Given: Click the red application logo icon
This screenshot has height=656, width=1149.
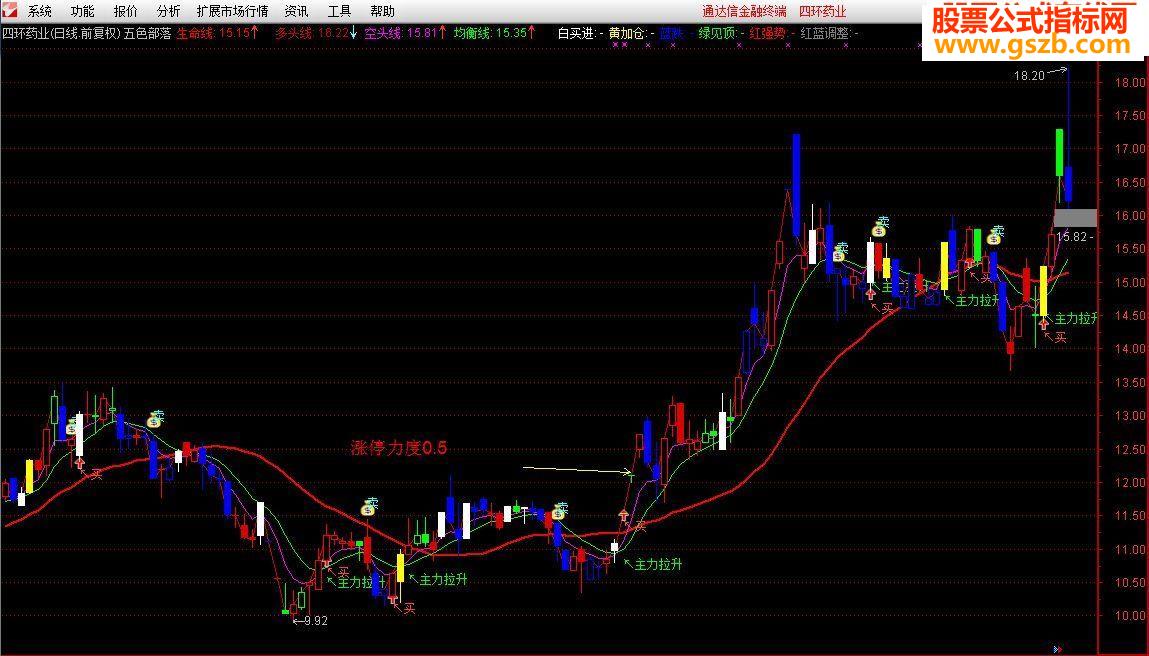Looking at the screenshot, I should pyautogui.click(x=10, y=10).
